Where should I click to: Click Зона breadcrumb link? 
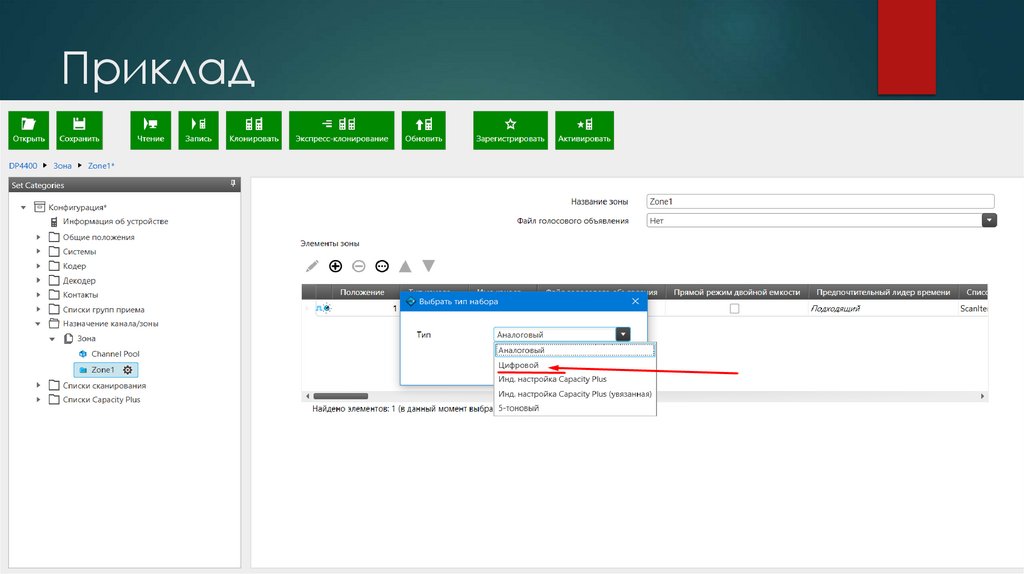[x=62, y=166]
